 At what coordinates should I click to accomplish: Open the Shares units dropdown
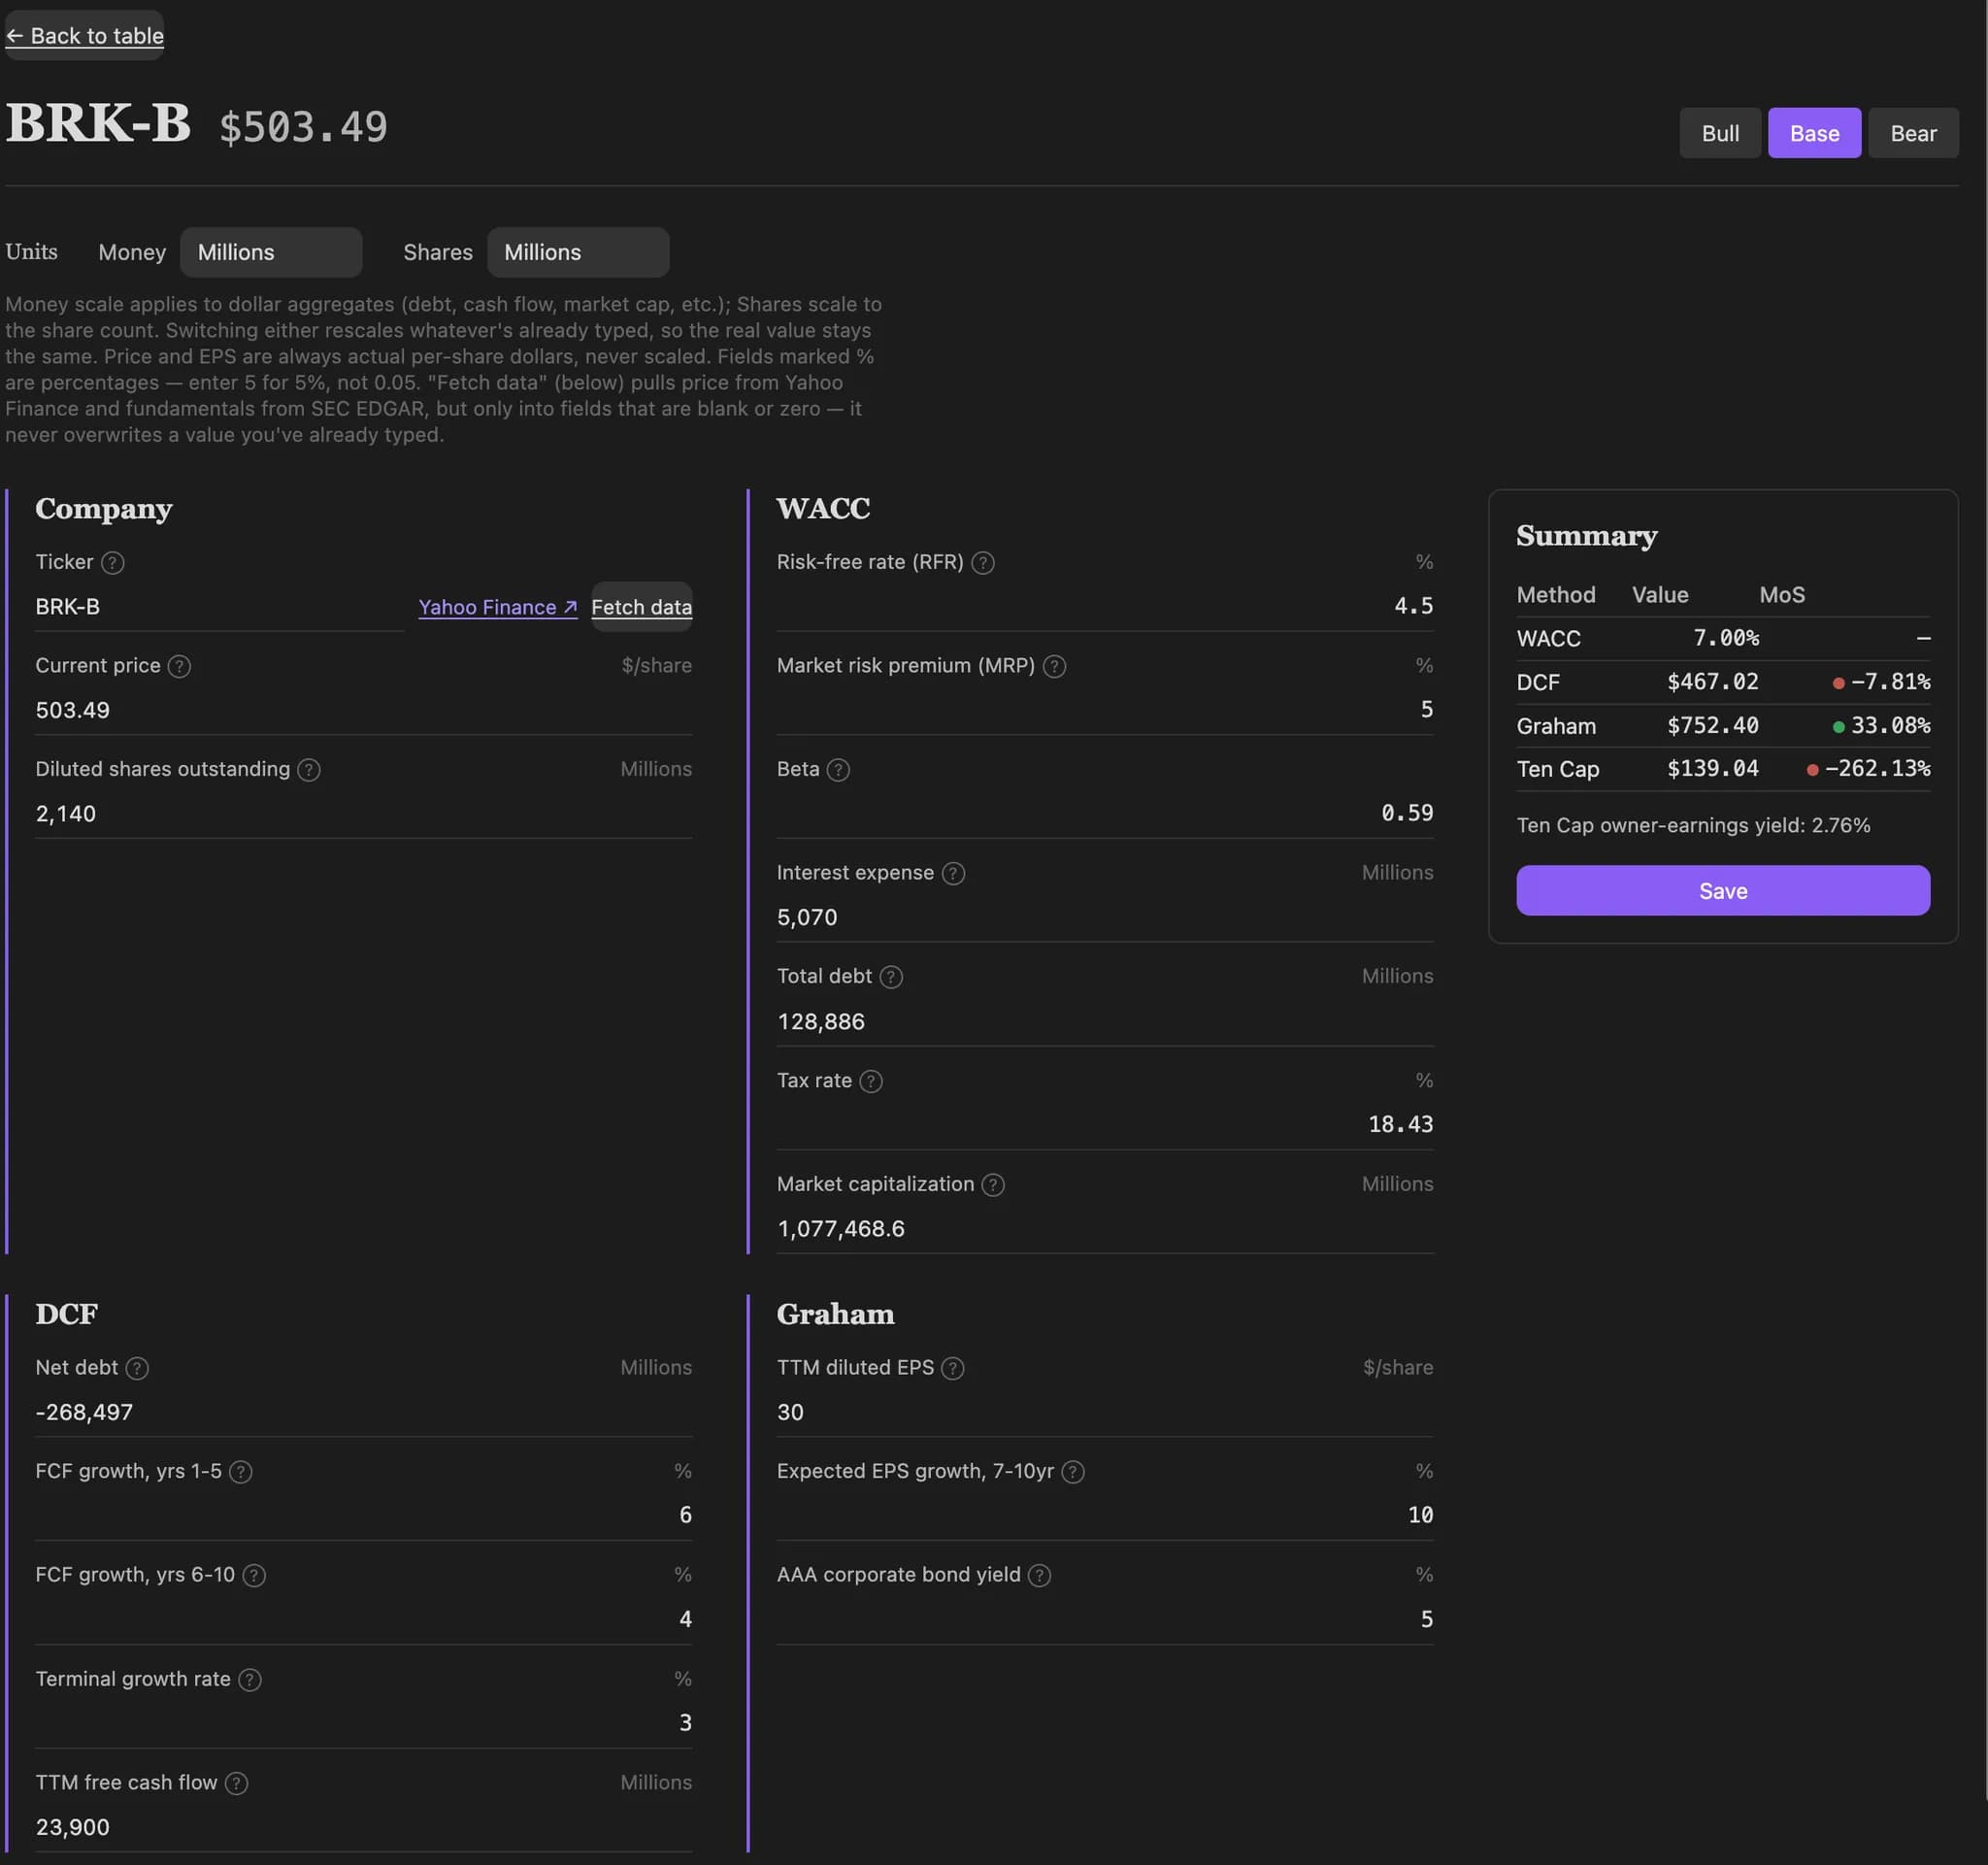point(578,252)
